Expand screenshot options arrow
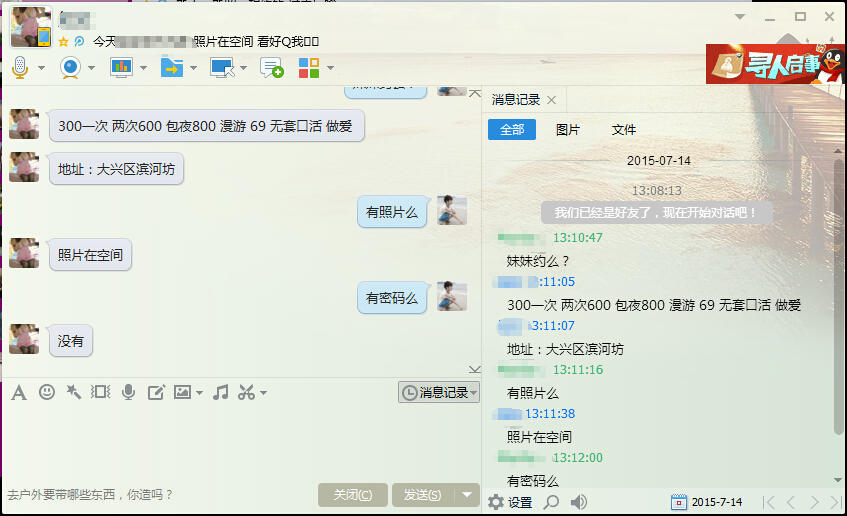The image size is (847, 516). coord(263,393)
